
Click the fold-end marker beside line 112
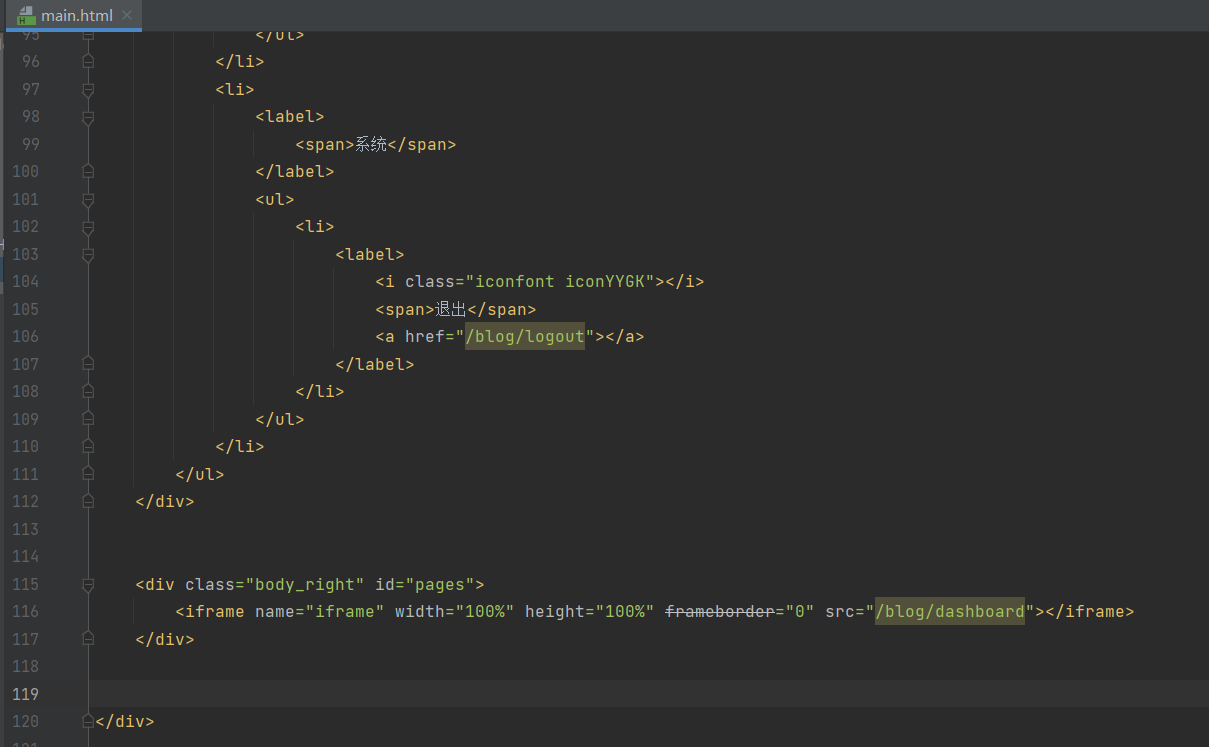[88, 501]
